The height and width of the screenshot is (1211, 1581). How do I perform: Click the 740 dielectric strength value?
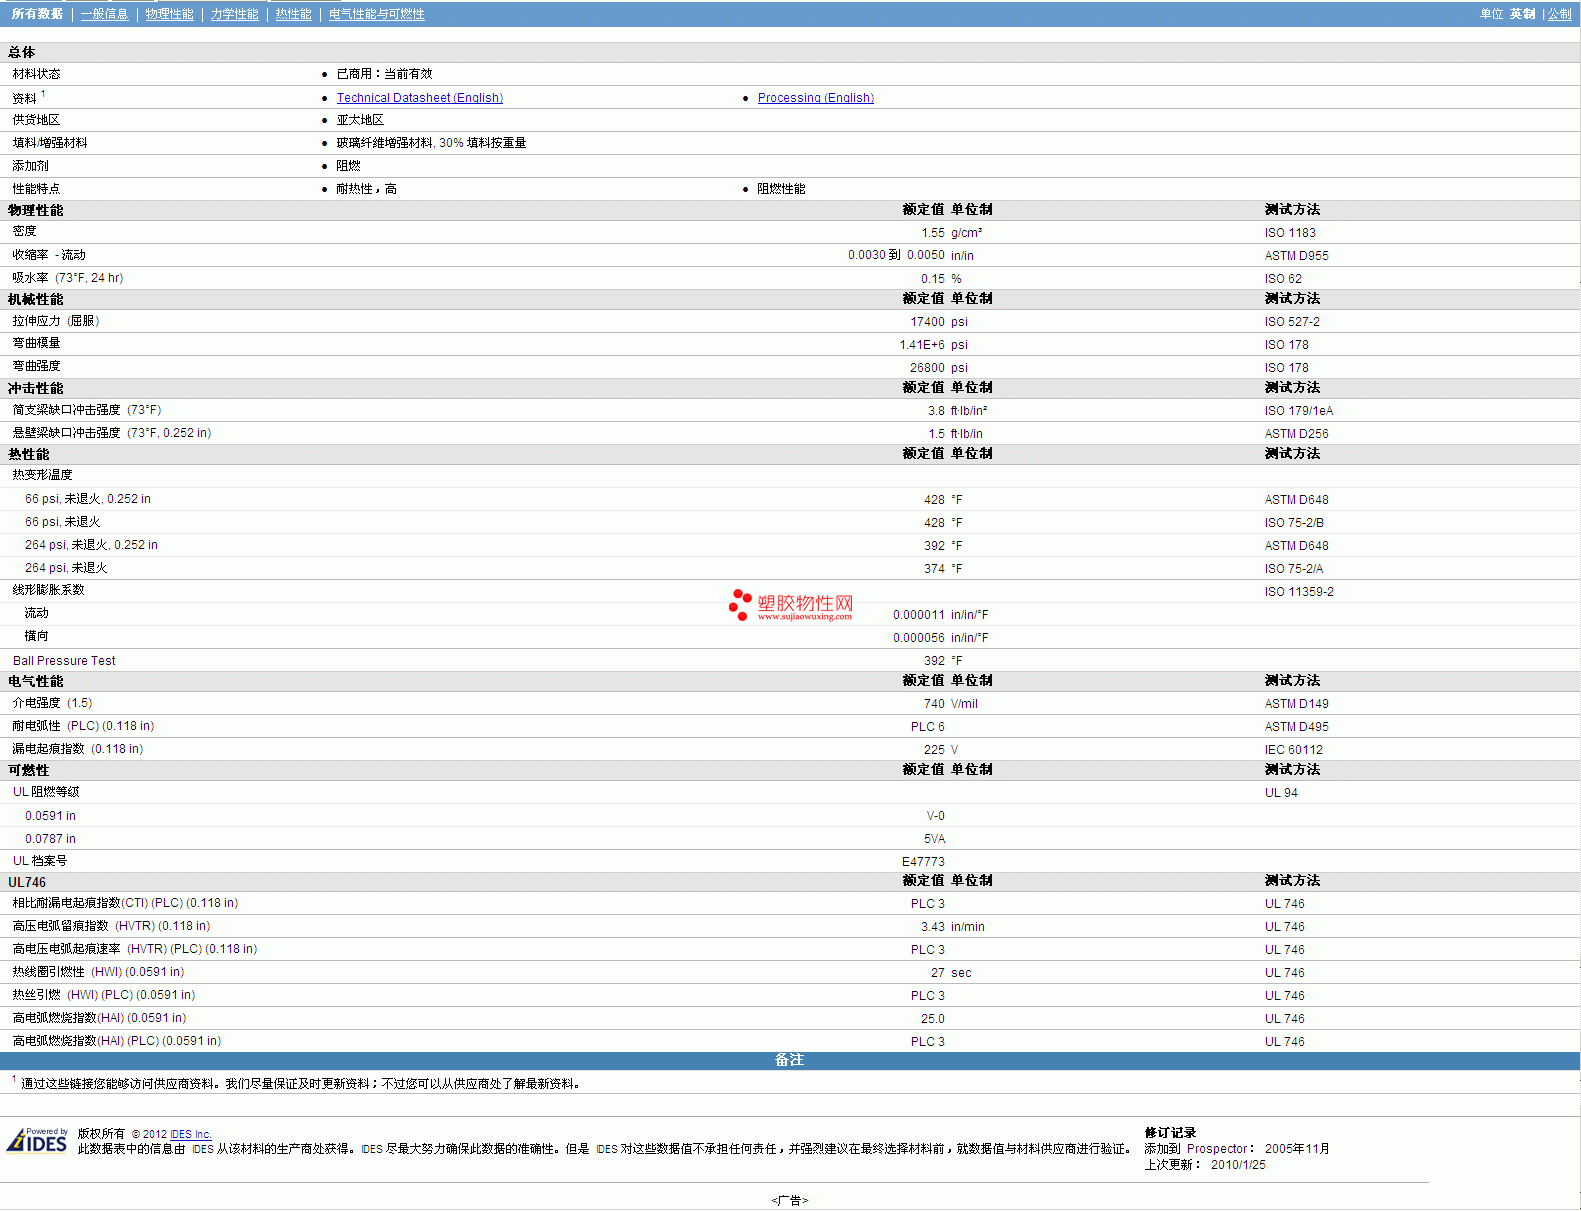tap(934, 704)
